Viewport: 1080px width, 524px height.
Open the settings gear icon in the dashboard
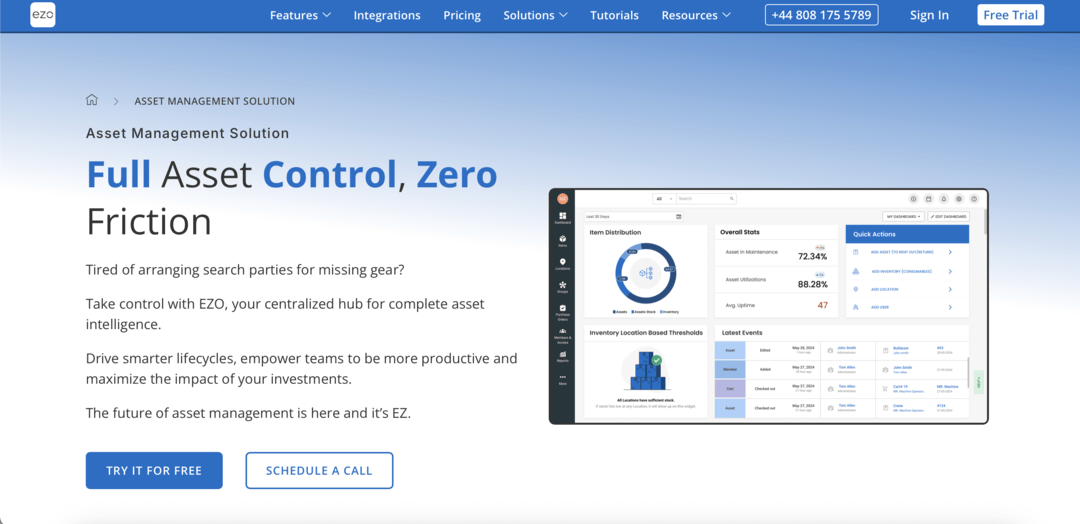[958, 199]
